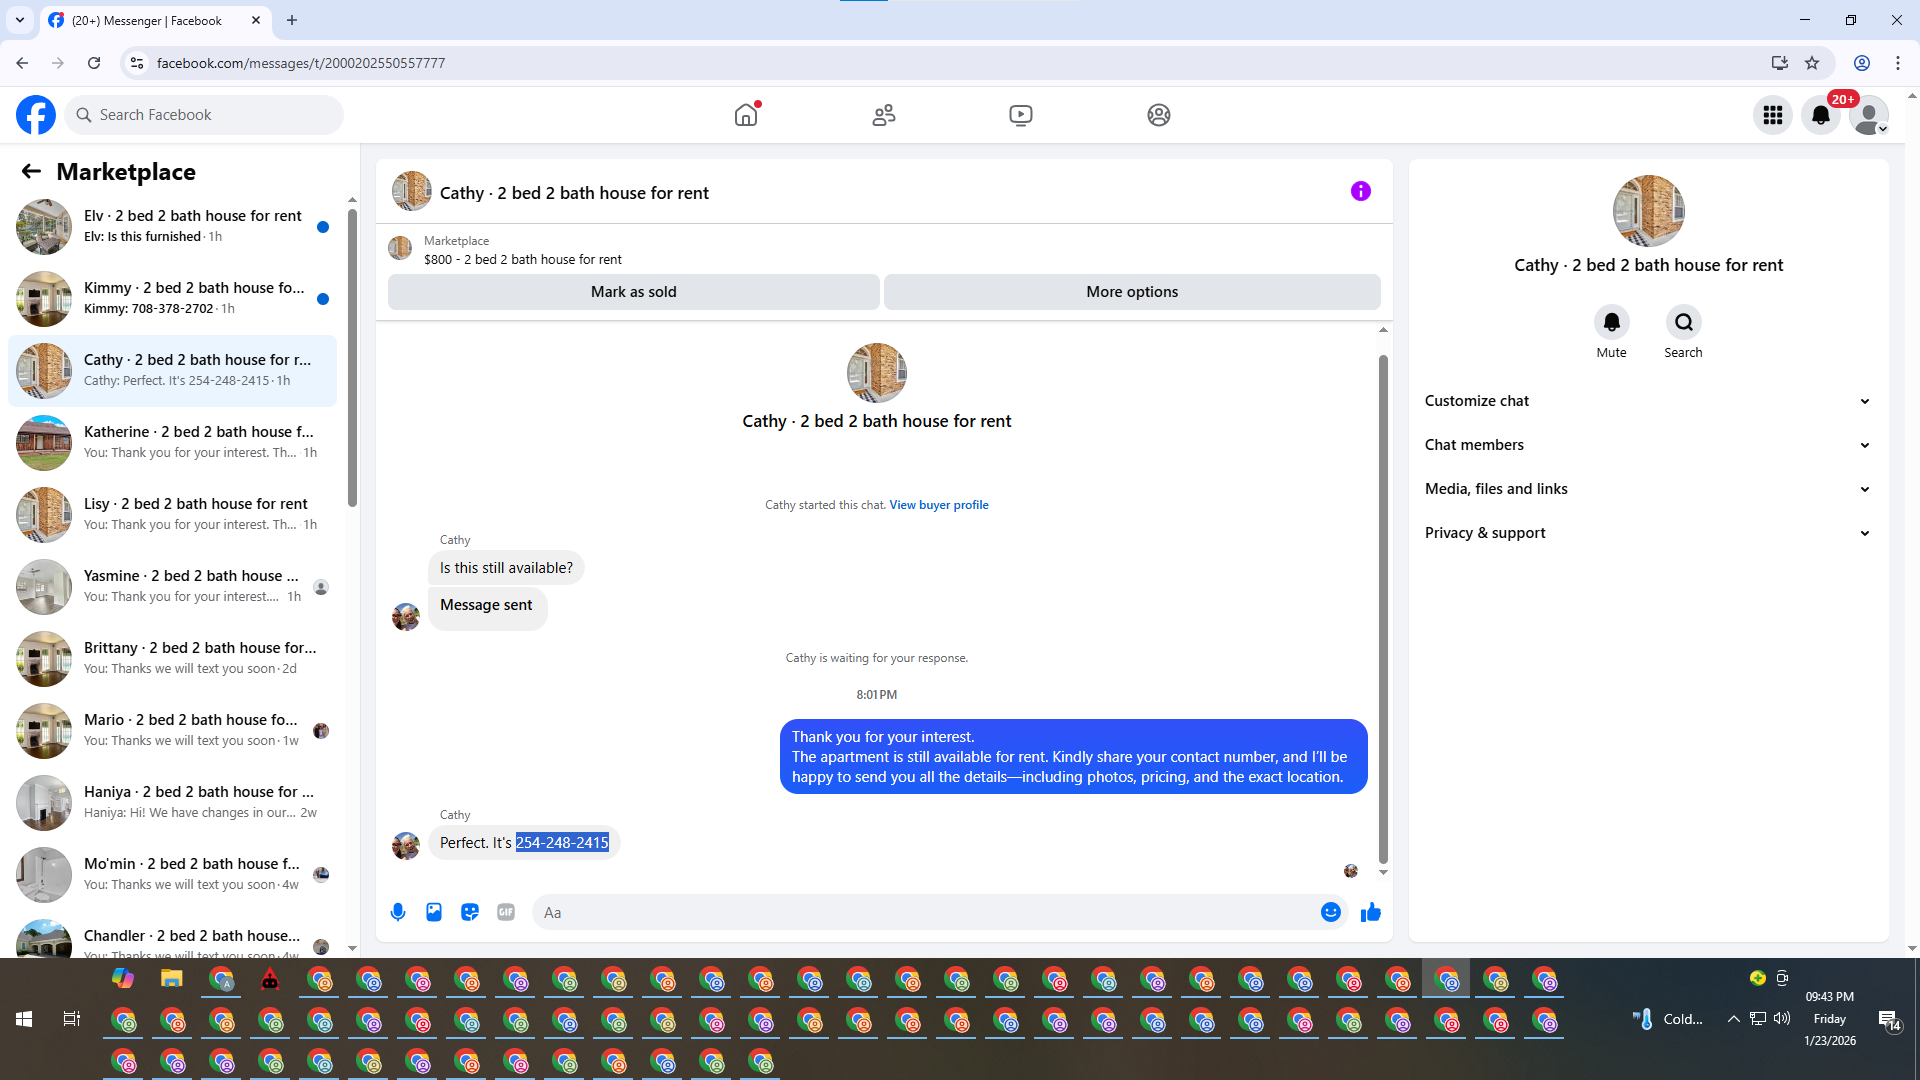Open the sticker picker icon
Viewport: 1920px width, 1080px height.
(x=470, y=912)
